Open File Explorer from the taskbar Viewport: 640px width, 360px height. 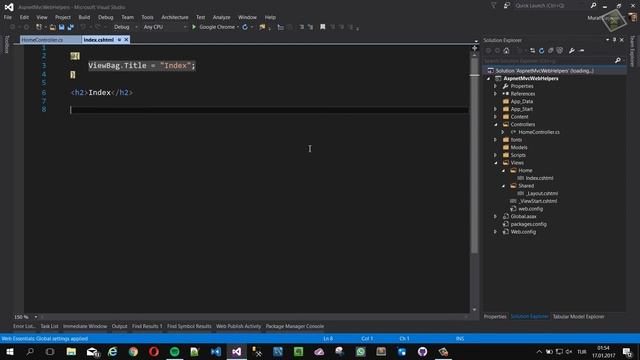(x=71, y=351)
